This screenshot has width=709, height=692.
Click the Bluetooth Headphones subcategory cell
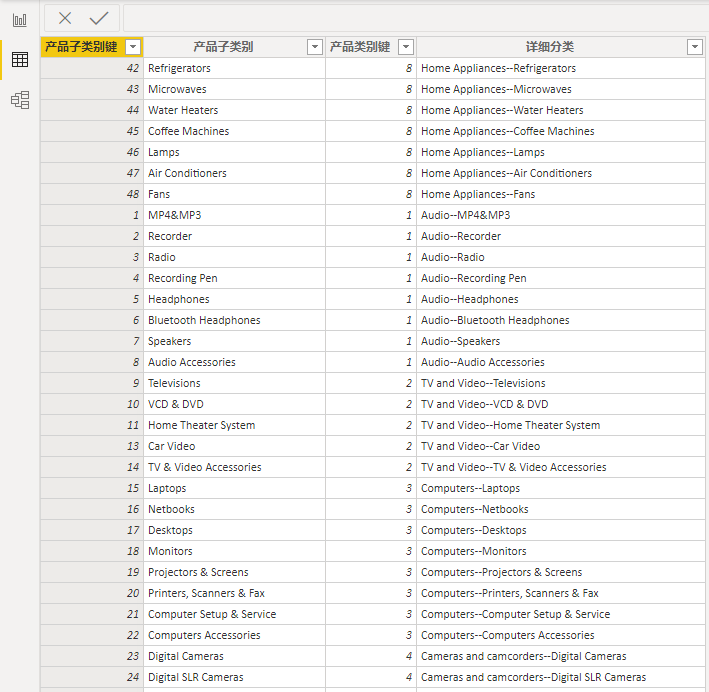[x=204, y=320]
